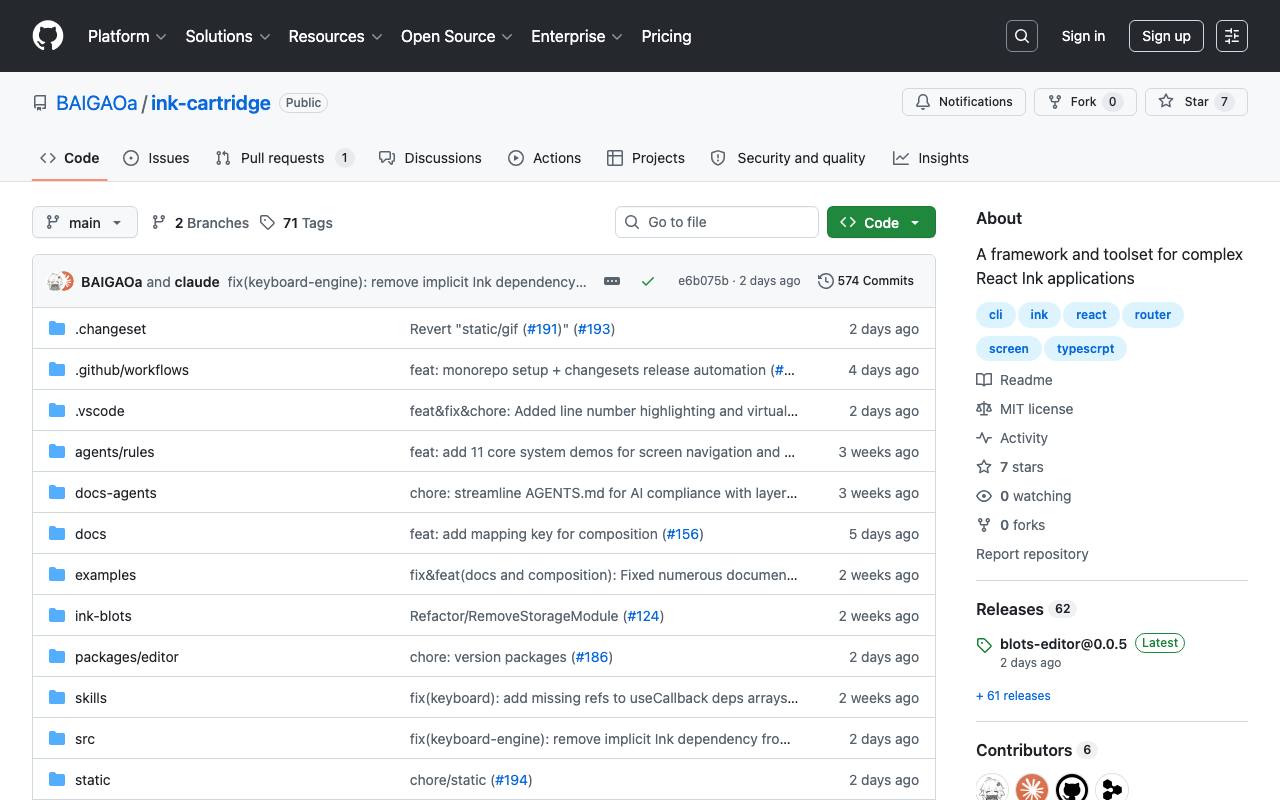
Task: Click the react topic tag
Action: 1091,315
